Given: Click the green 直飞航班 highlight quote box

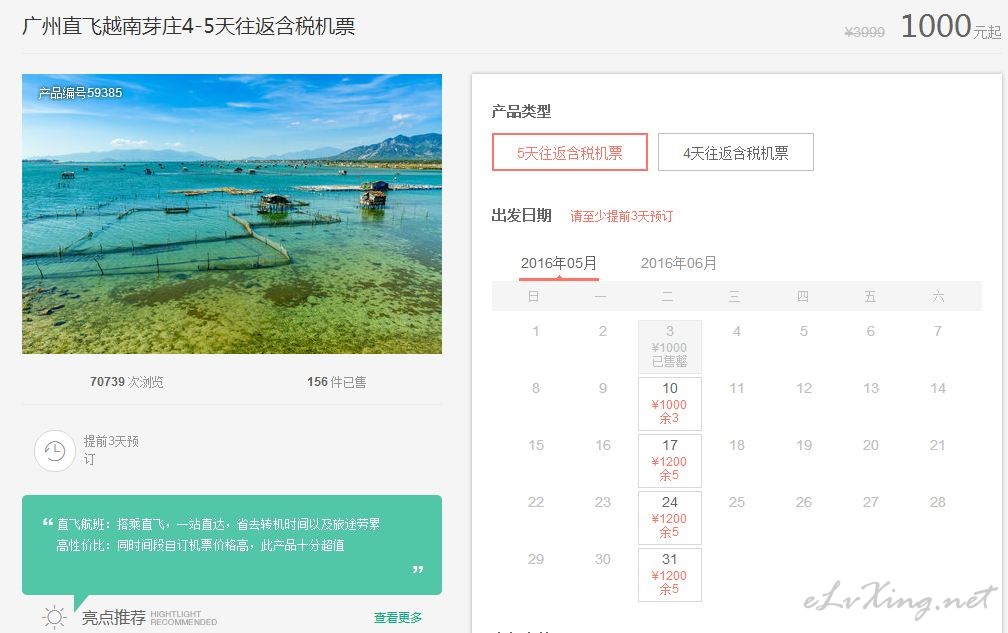Looking at the screenshot, I should [232, 545].
